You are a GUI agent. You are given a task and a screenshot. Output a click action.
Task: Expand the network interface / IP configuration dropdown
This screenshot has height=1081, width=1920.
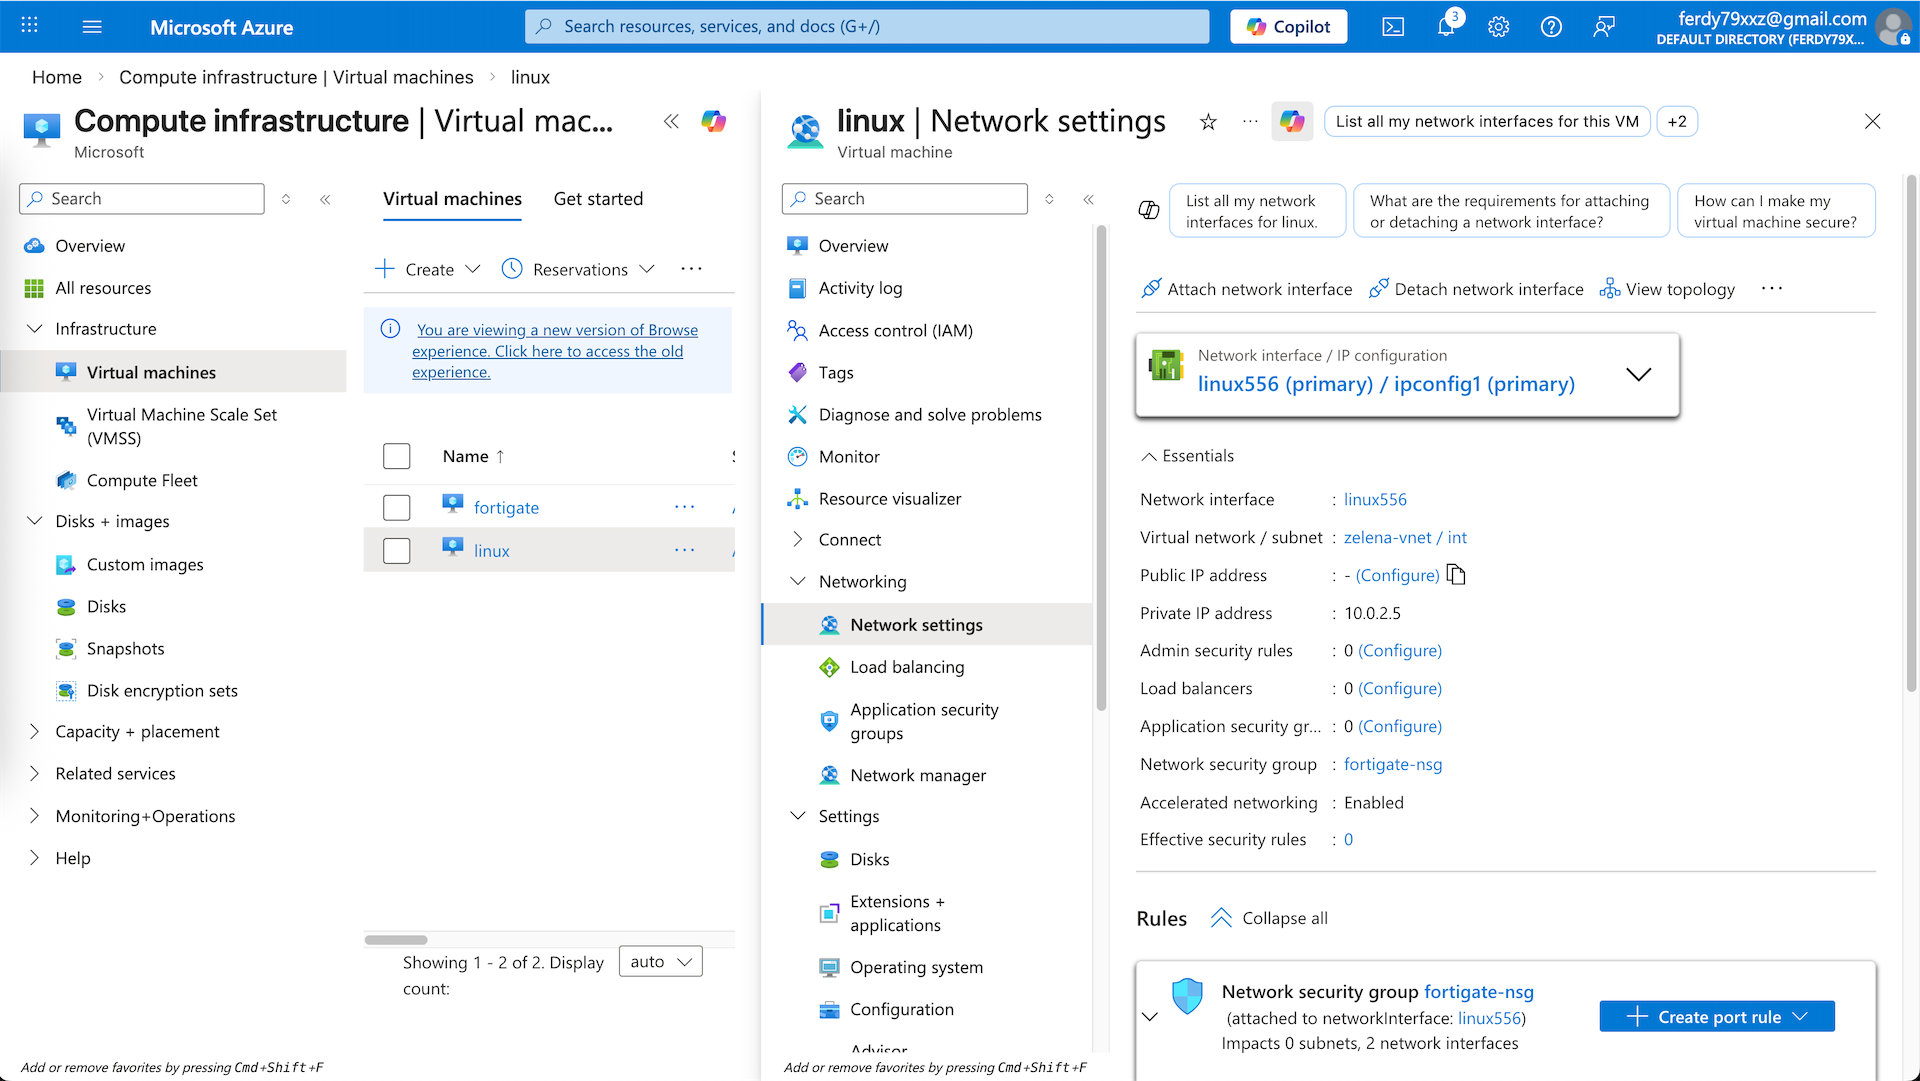tap(1638, 375)
